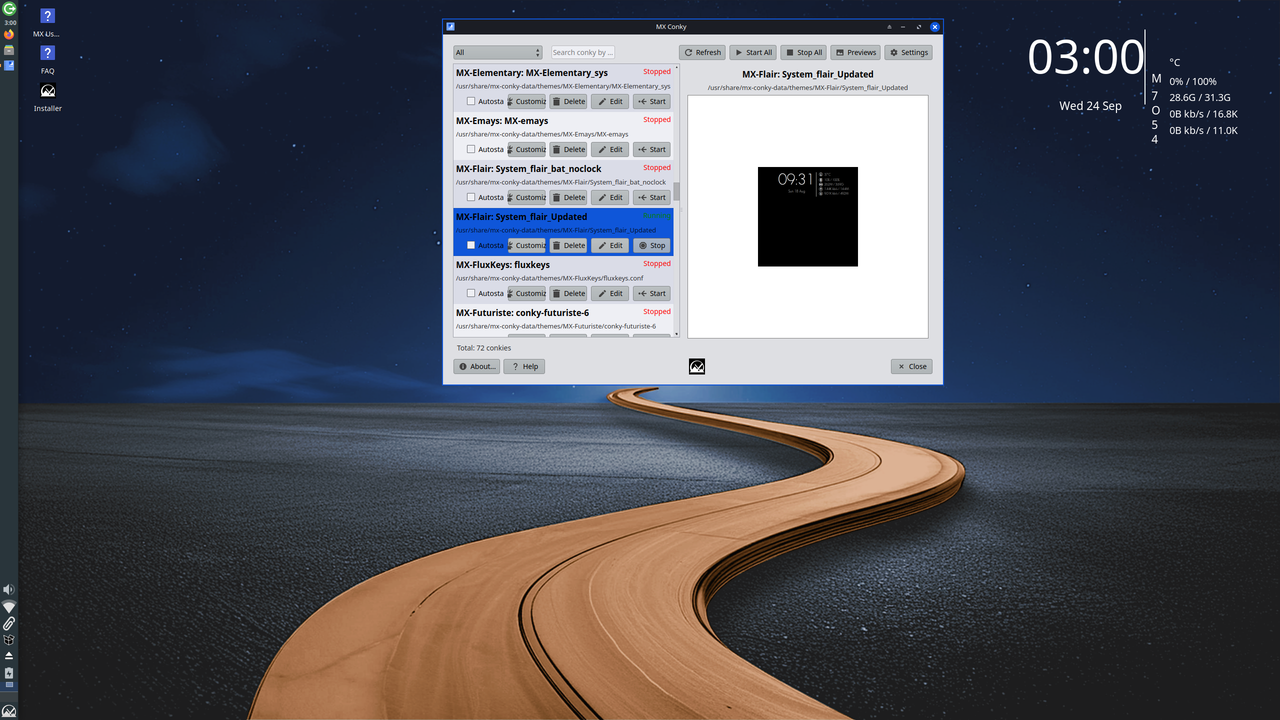
Task: Launch the Installer desktop icon
Action: click(47, 97)
